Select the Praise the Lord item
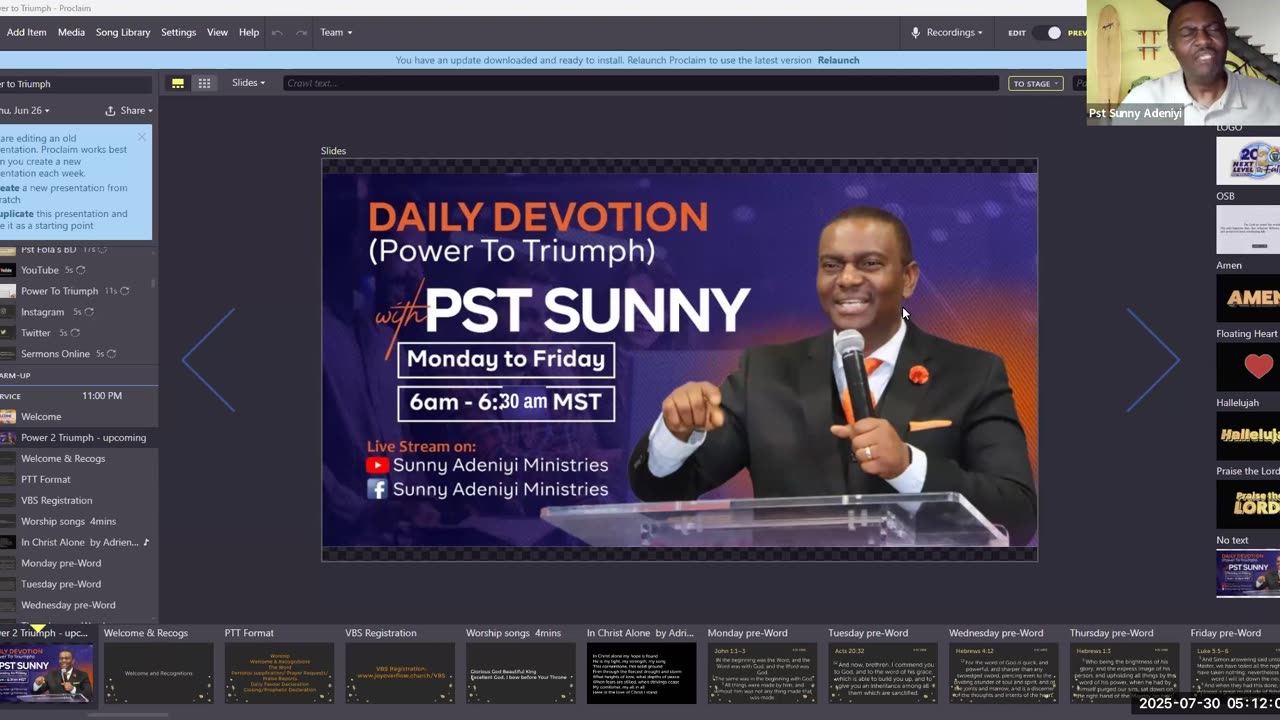The image size is (1280, 720). 1248,504
